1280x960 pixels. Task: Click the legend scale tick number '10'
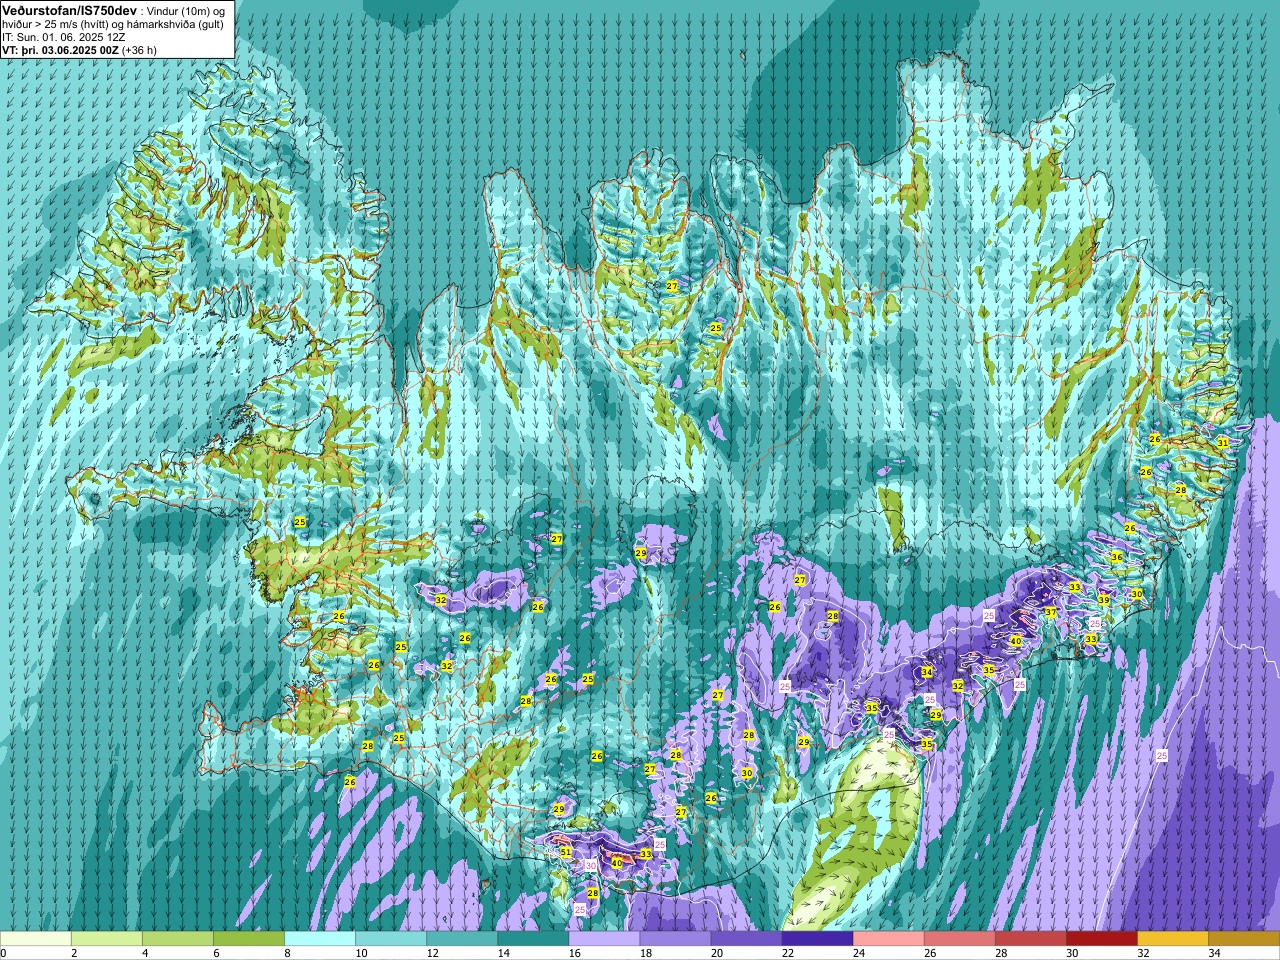[x=360, y=953]
